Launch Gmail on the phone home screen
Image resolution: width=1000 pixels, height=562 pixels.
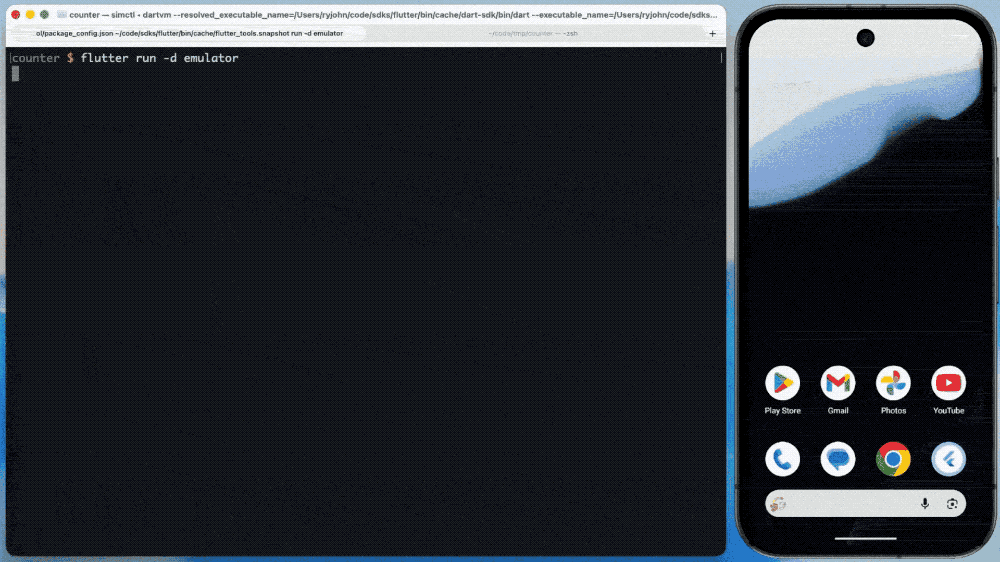[837, 383]
